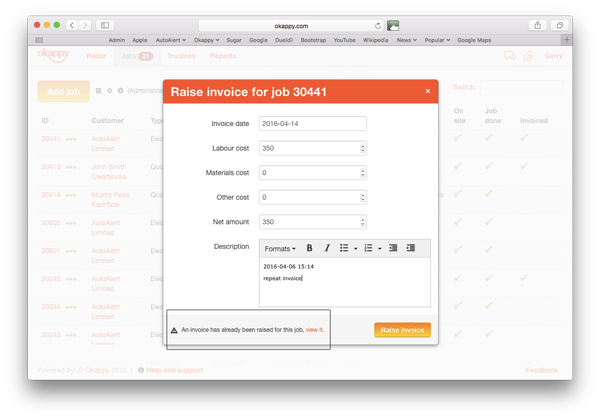The image size is (600, 419).
Task: Open job ID 30343
Action: (51, 335)
